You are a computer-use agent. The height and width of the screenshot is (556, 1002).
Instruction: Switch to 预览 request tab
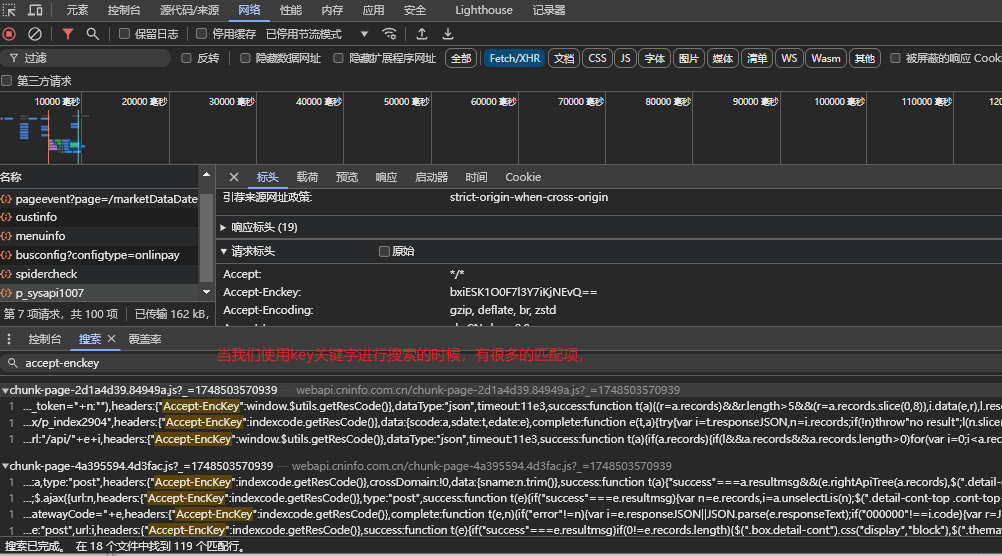click(x=347, y=177)
